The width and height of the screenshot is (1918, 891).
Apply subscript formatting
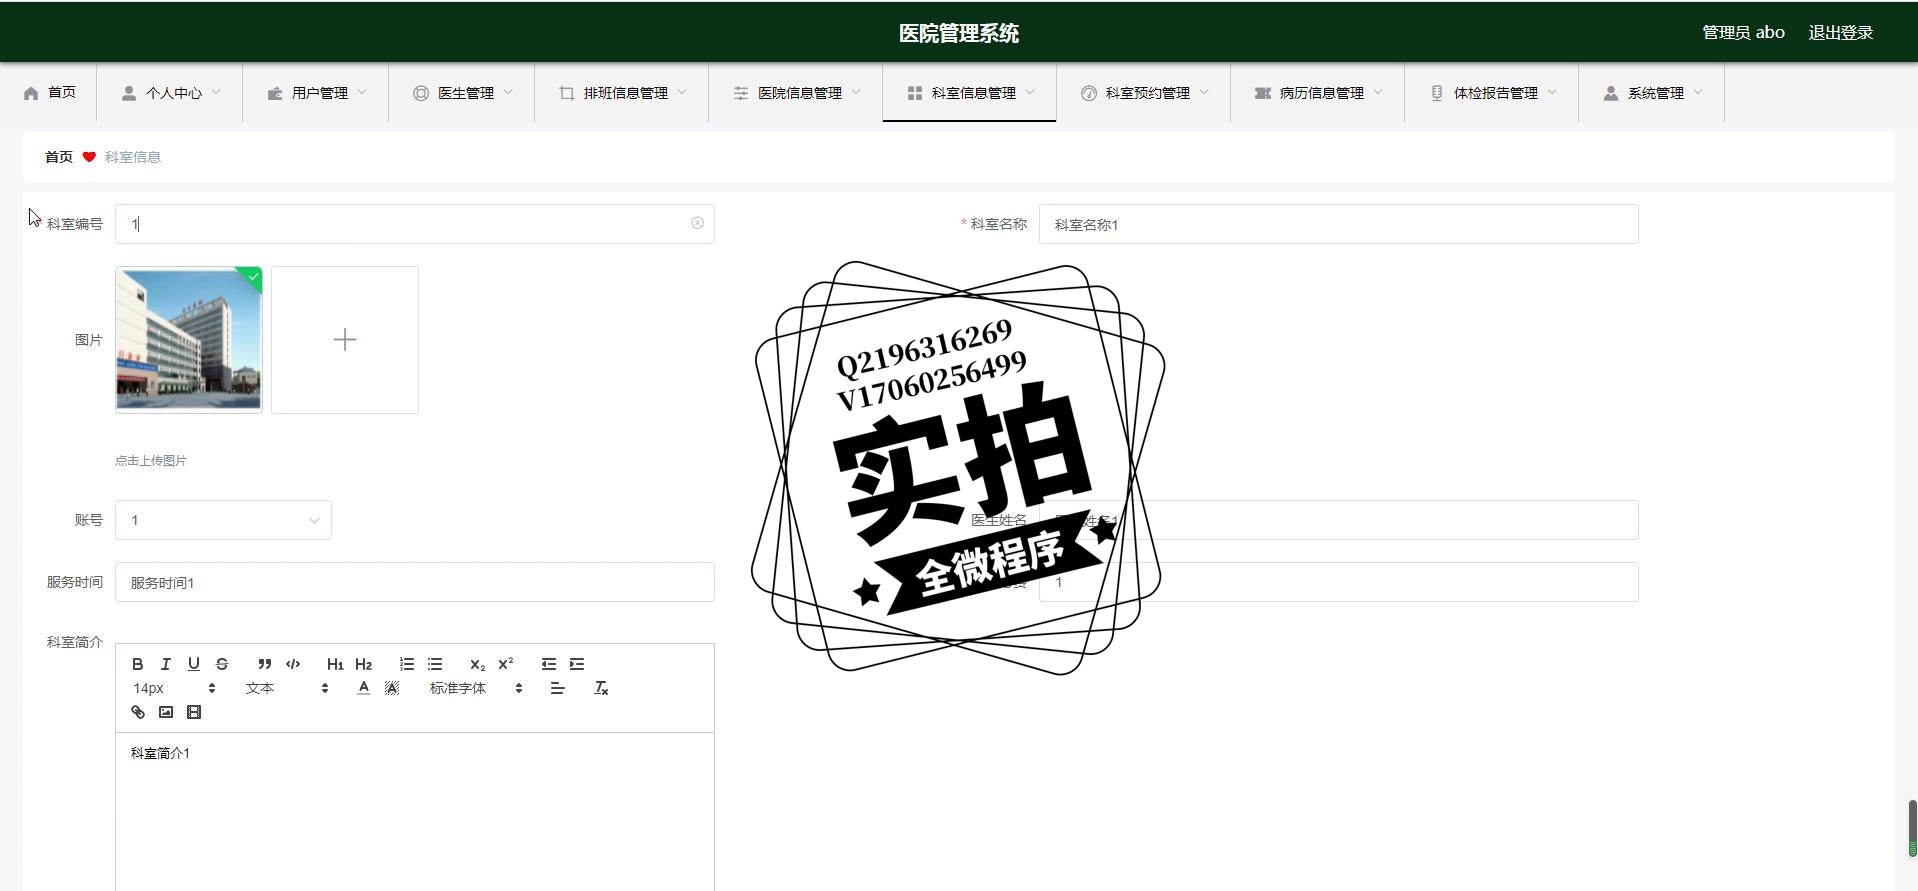pos(477,664)
